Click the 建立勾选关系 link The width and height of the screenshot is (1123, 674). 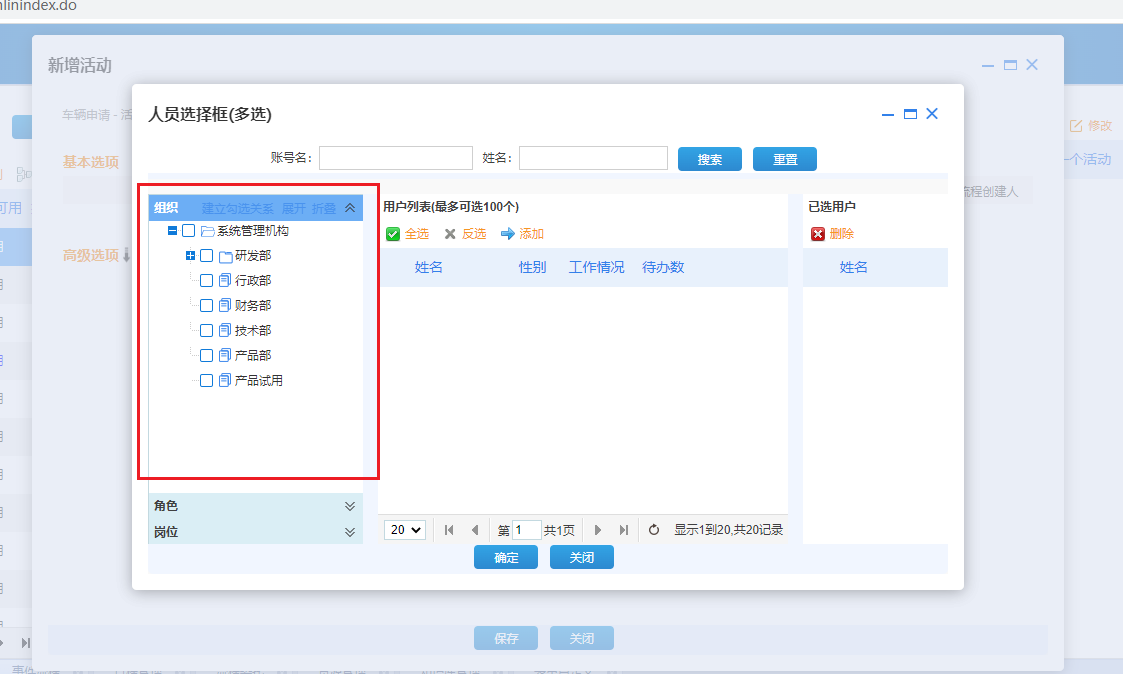point(238,208)
